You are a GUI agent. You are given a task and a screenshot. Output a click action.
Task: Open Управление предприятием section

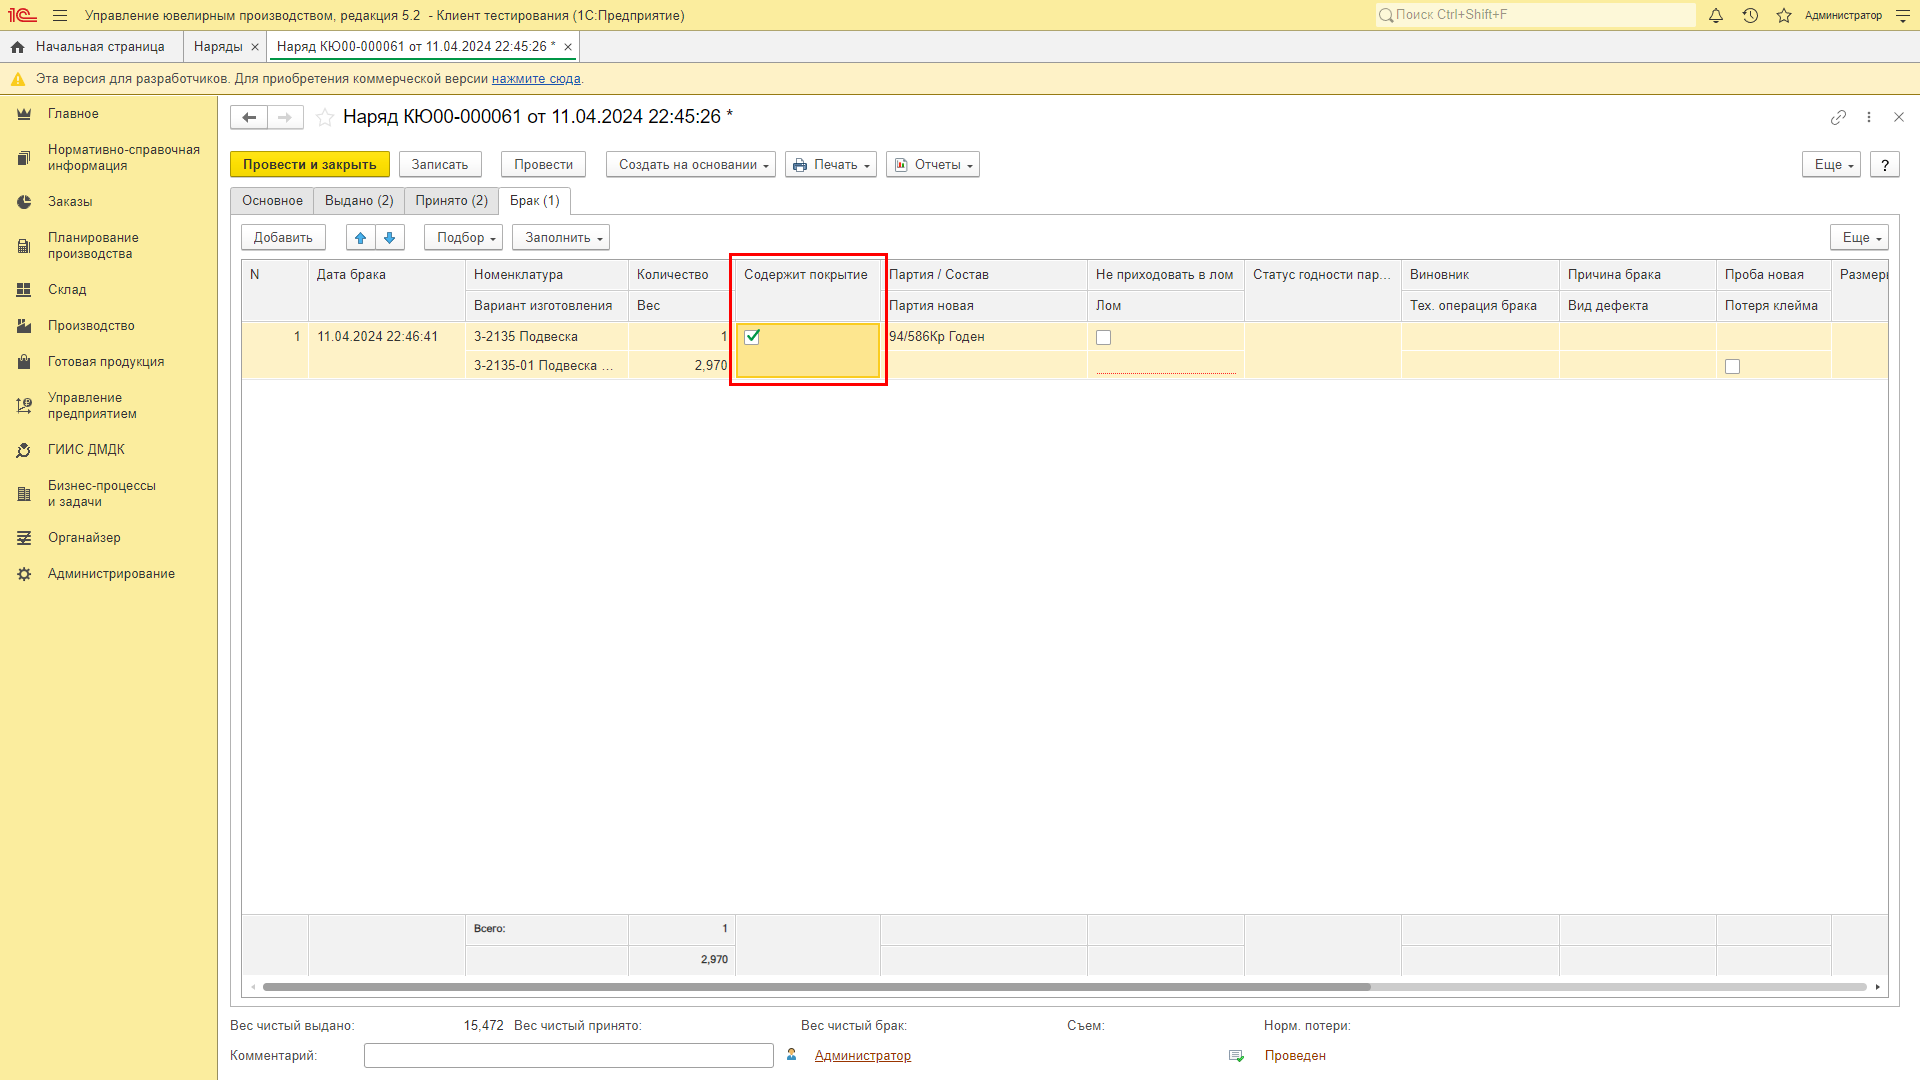point(108,406)
